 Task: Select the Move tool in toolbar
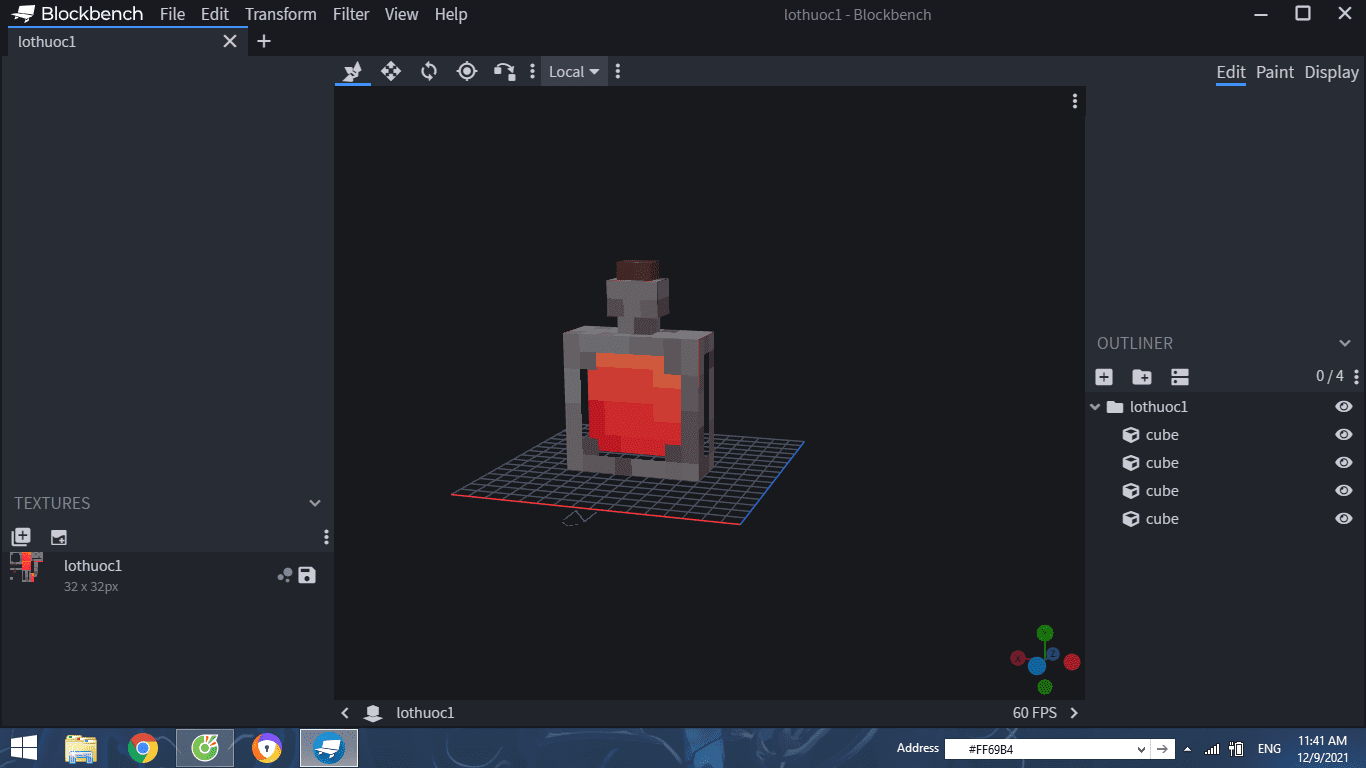391,71
